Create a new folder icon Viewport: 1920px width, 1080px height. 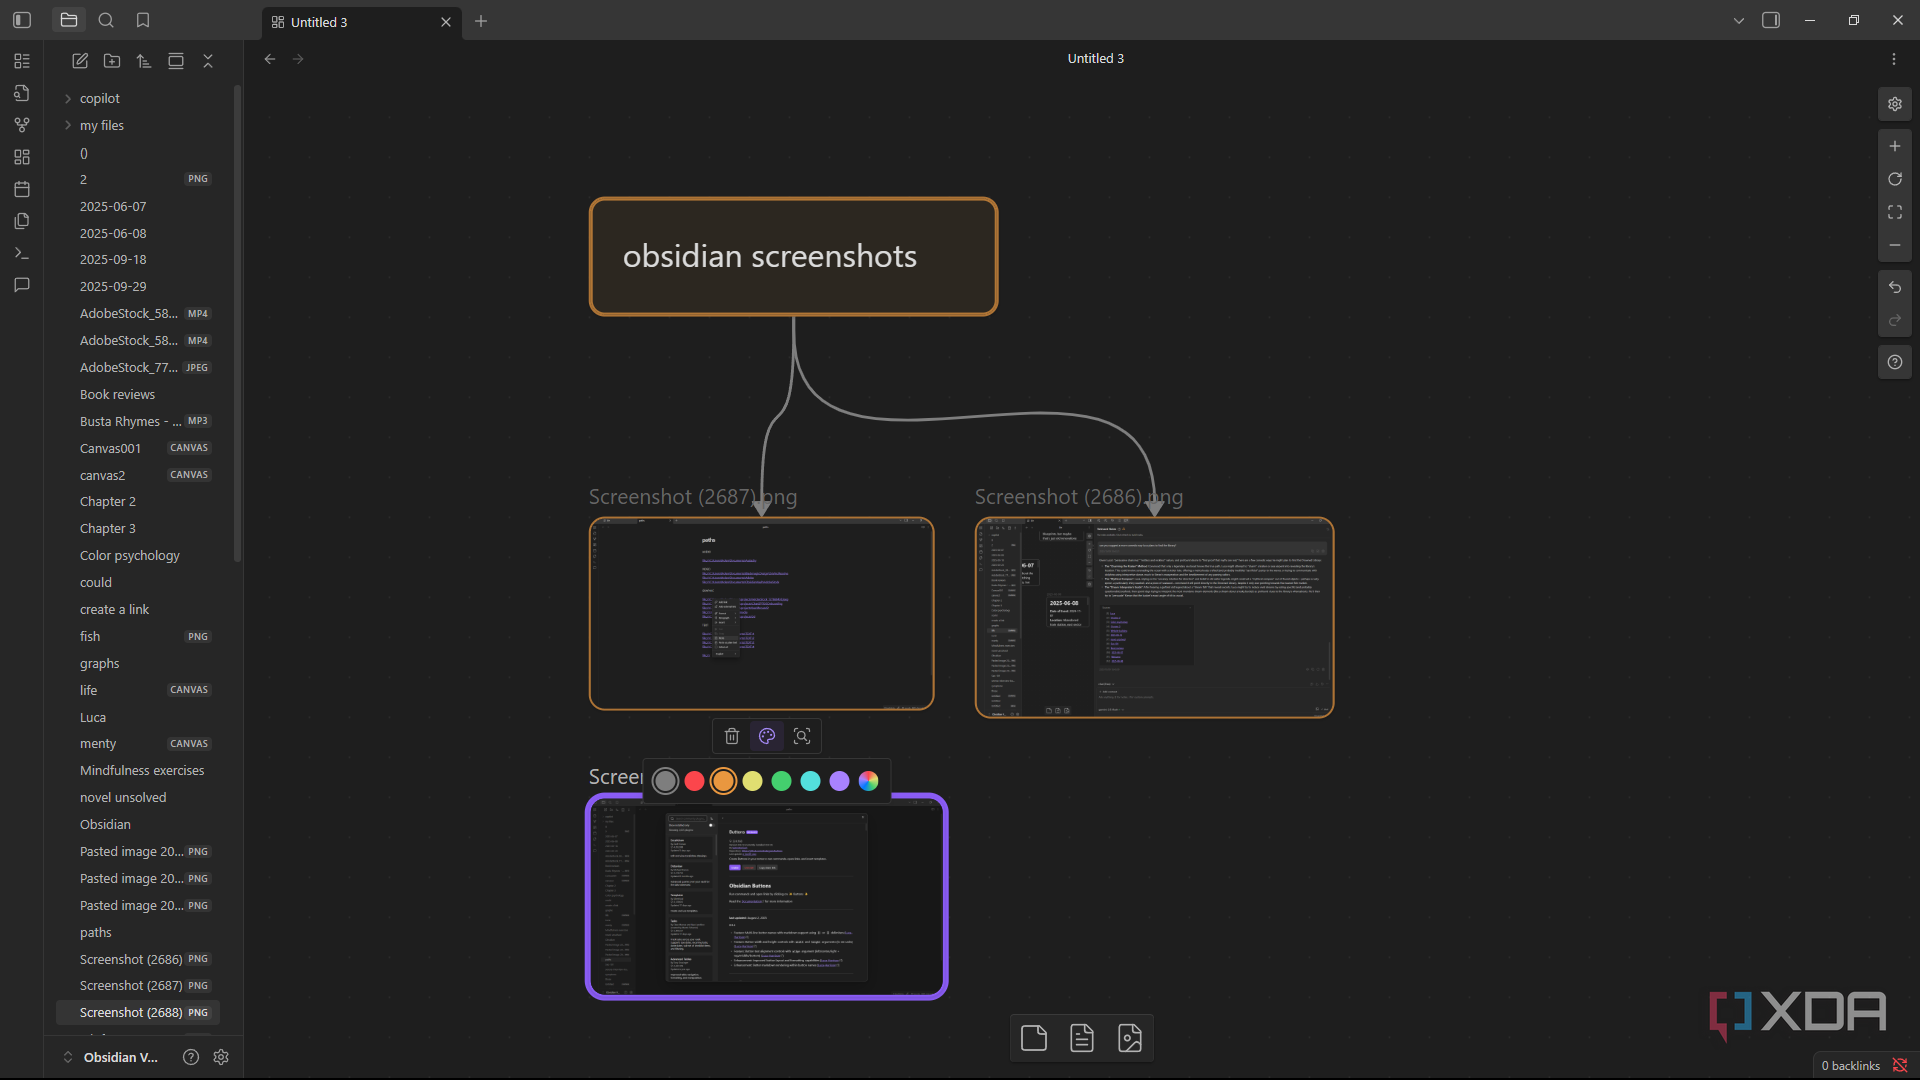coord(112,61)
